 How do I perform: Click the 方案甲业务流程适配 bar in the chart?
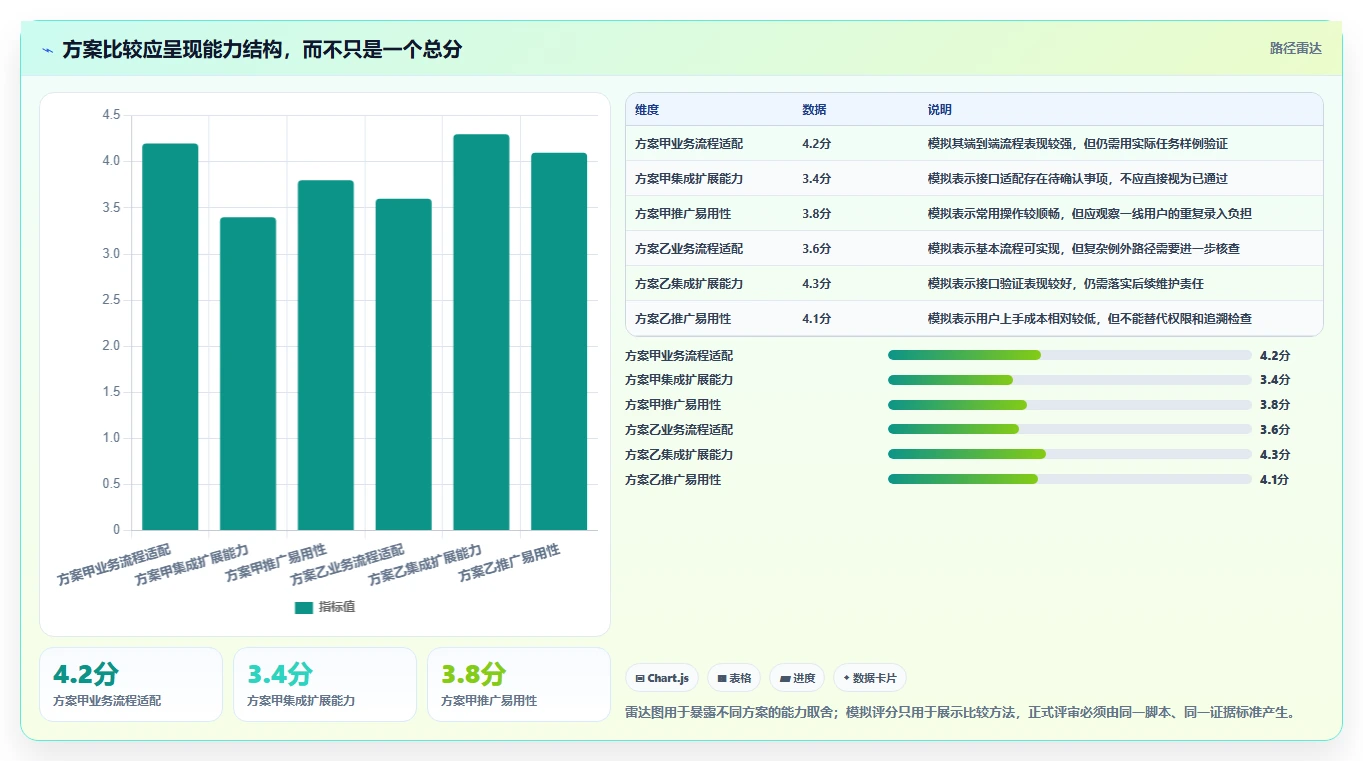pyautogui.click(x=170, y=337)
